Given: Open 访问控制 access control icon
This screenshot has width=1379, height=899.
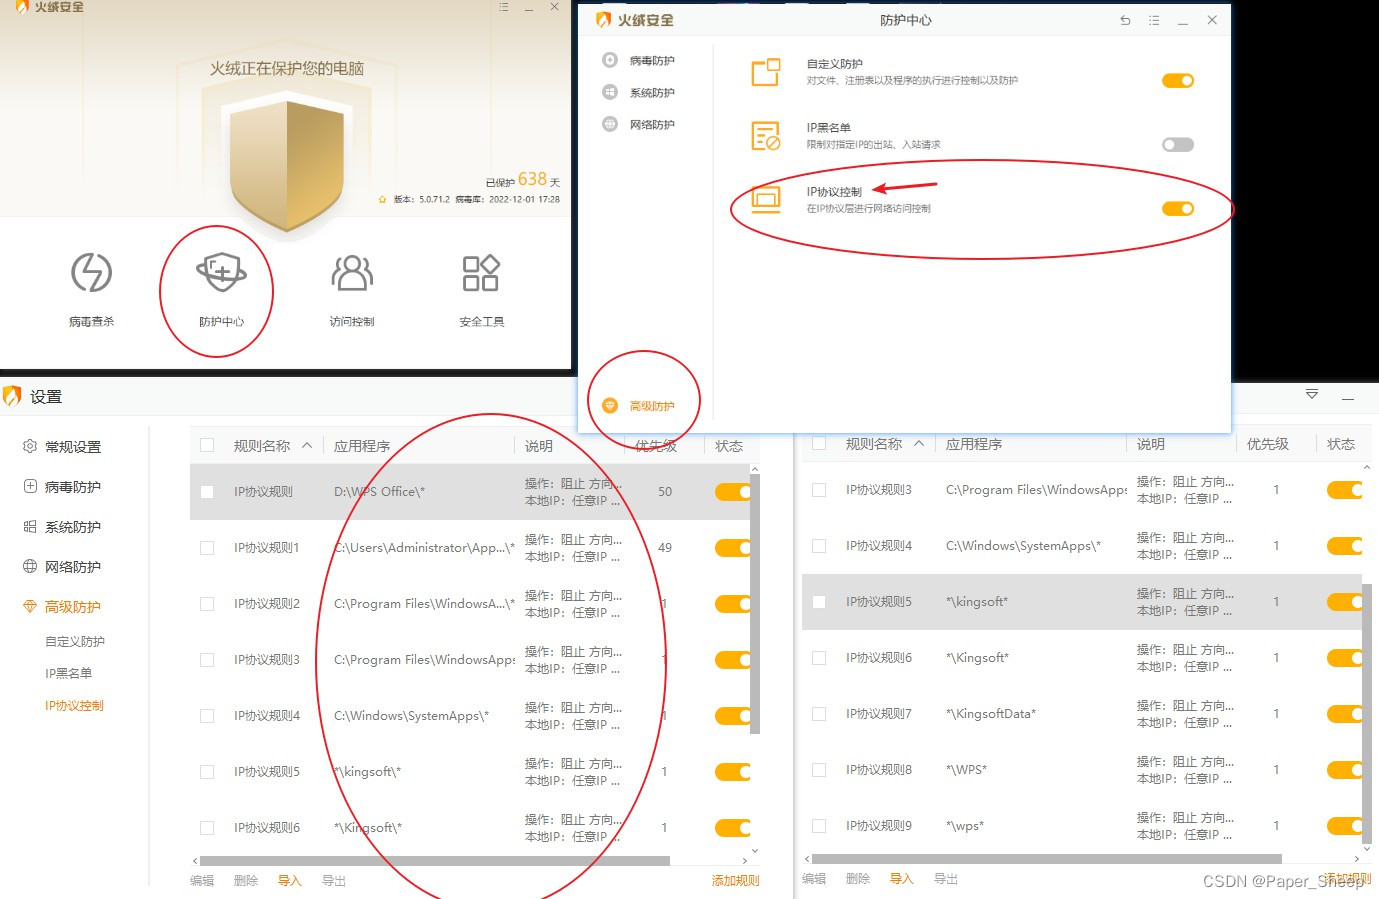Looking at the screenshot, I should [352, 273].
